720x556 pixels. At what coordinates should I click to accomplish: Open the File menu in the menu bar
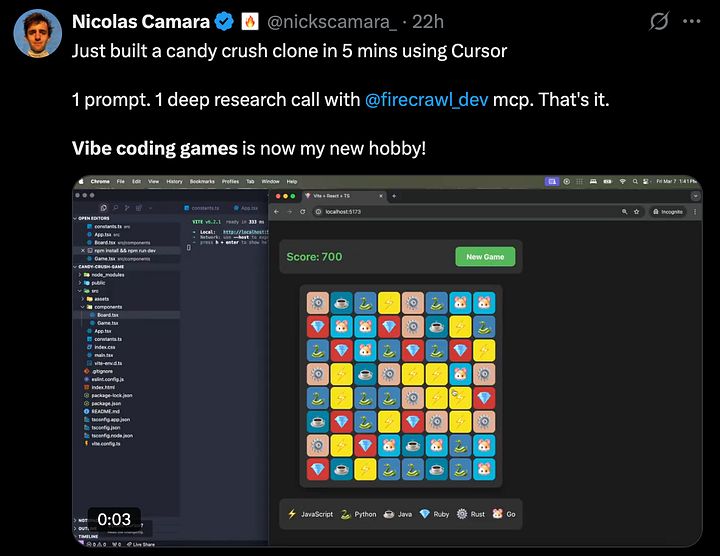pyautogui.click(x=120, y=181)
